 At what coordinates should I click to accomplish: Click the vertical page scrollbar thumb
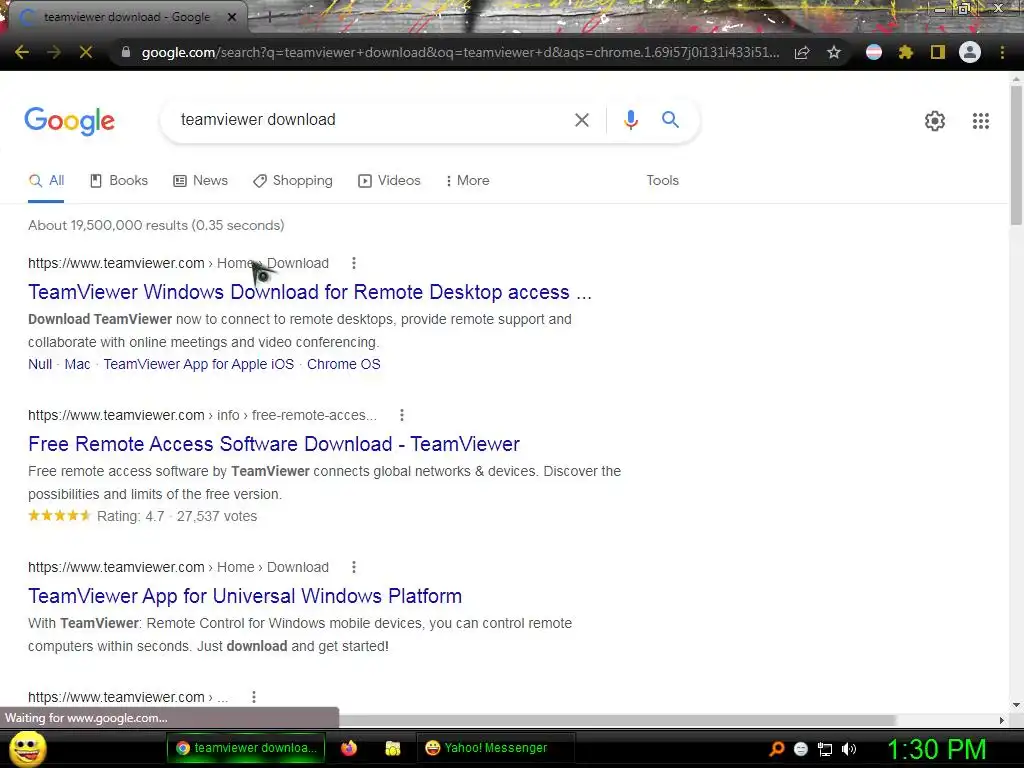pos(1016,155)
